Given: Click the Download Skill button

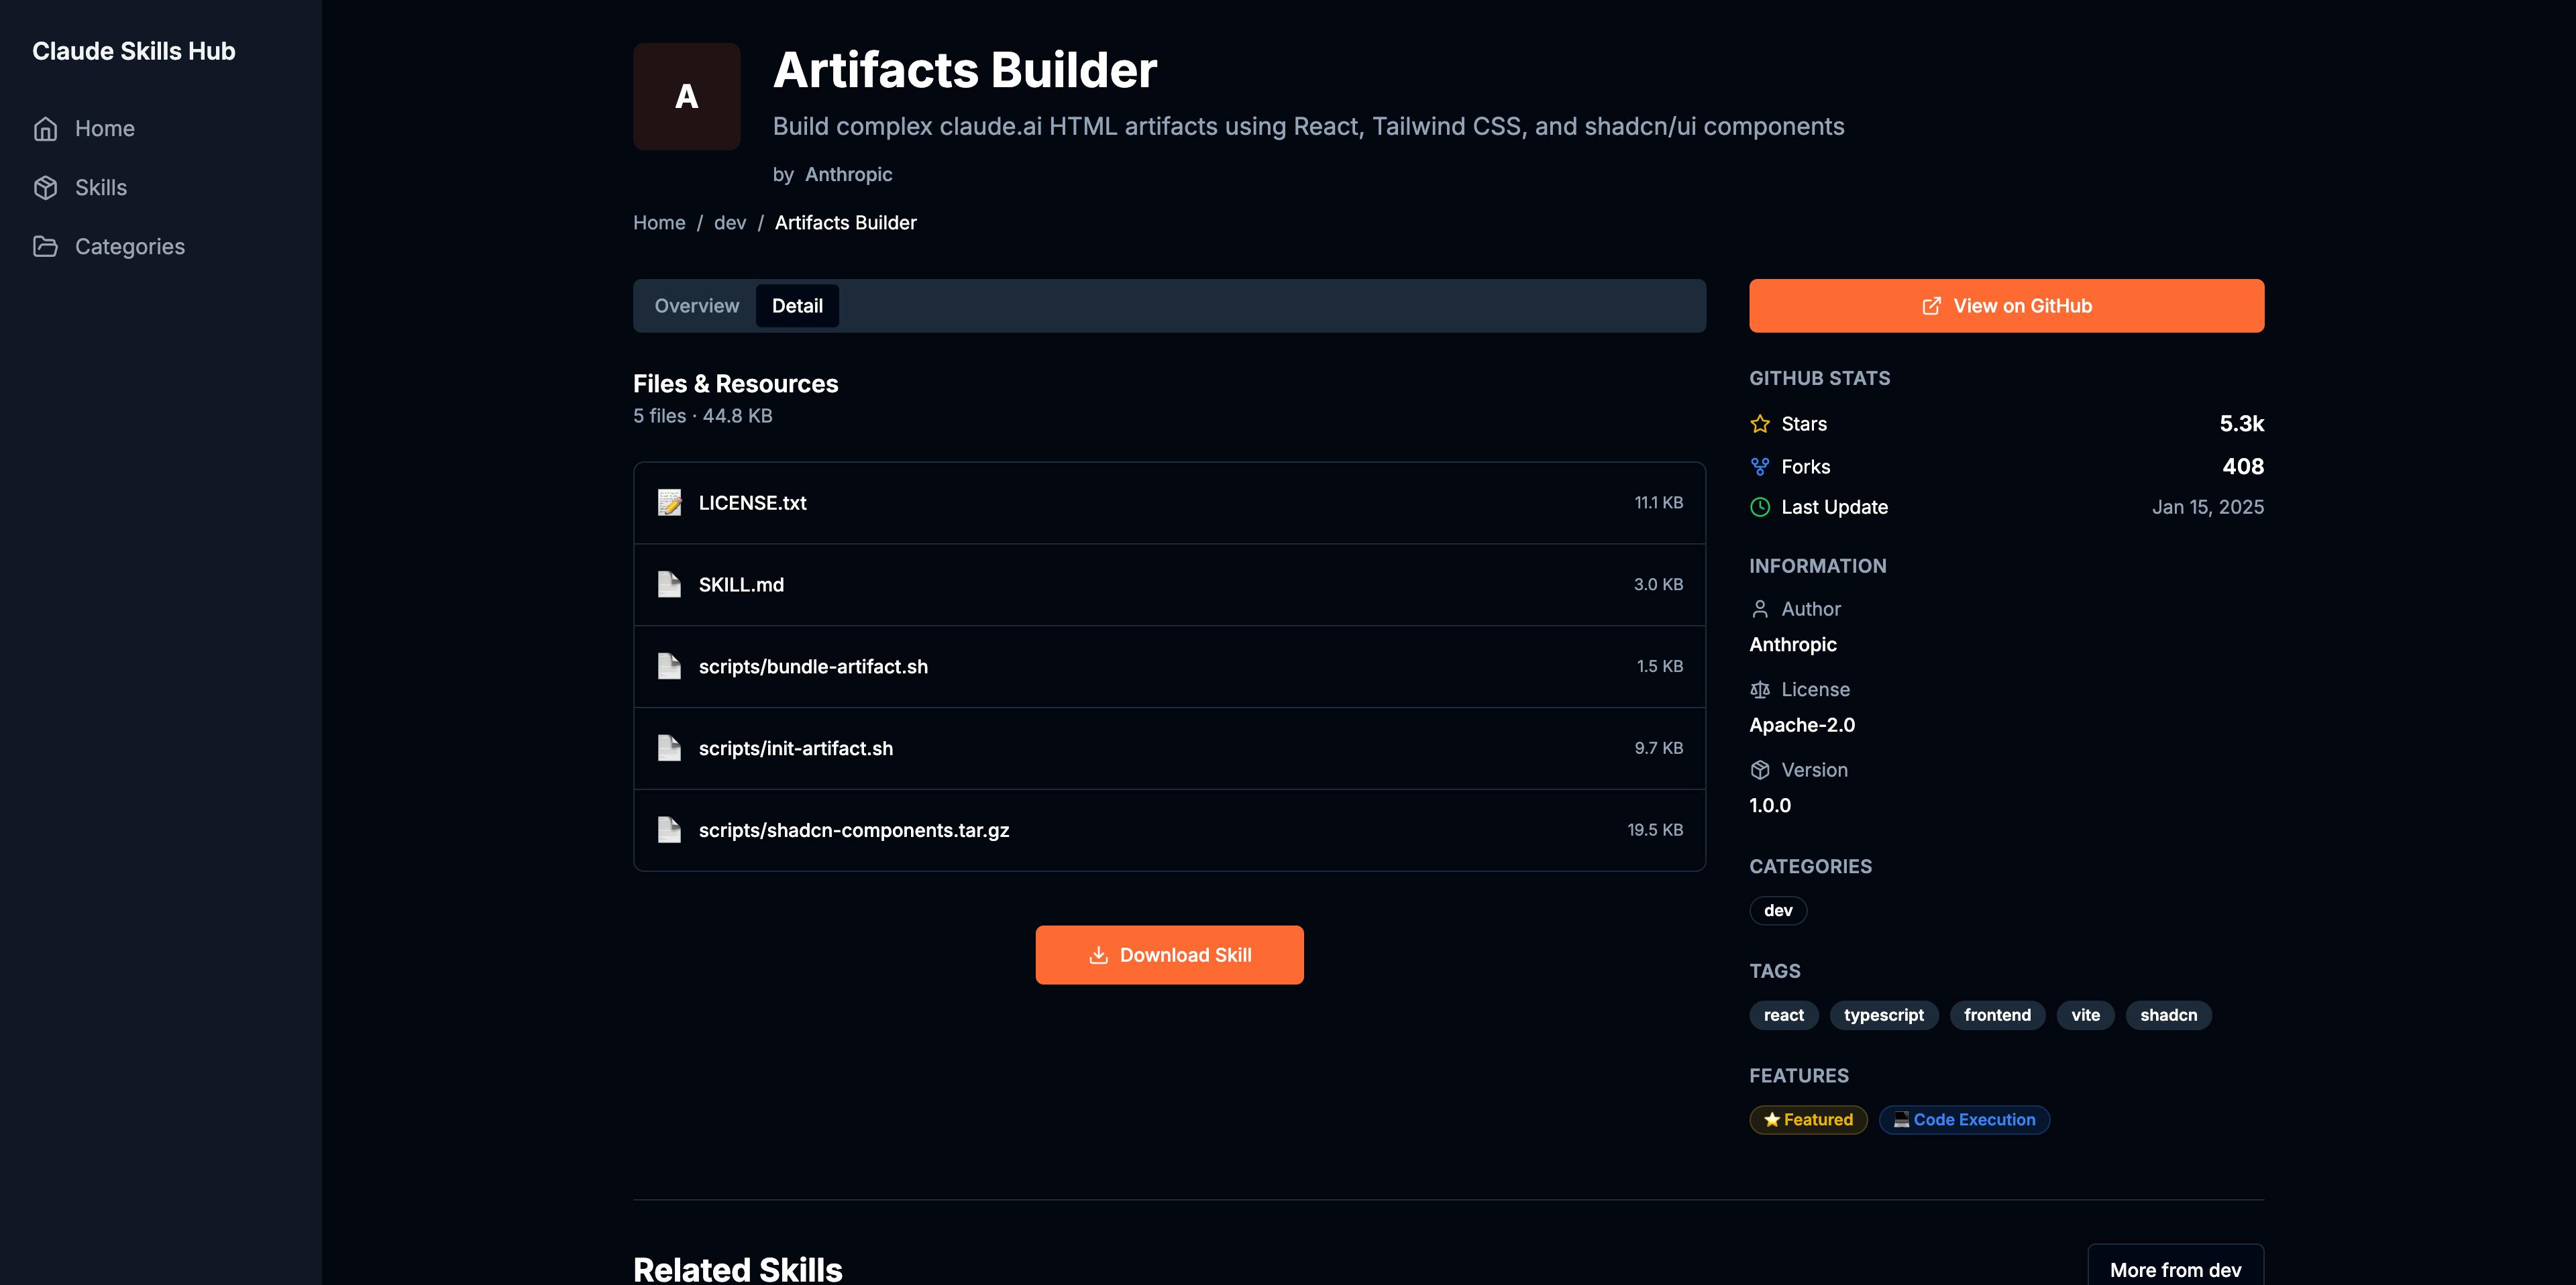Looking at the screenshot, I should (x=1169, y=955).
